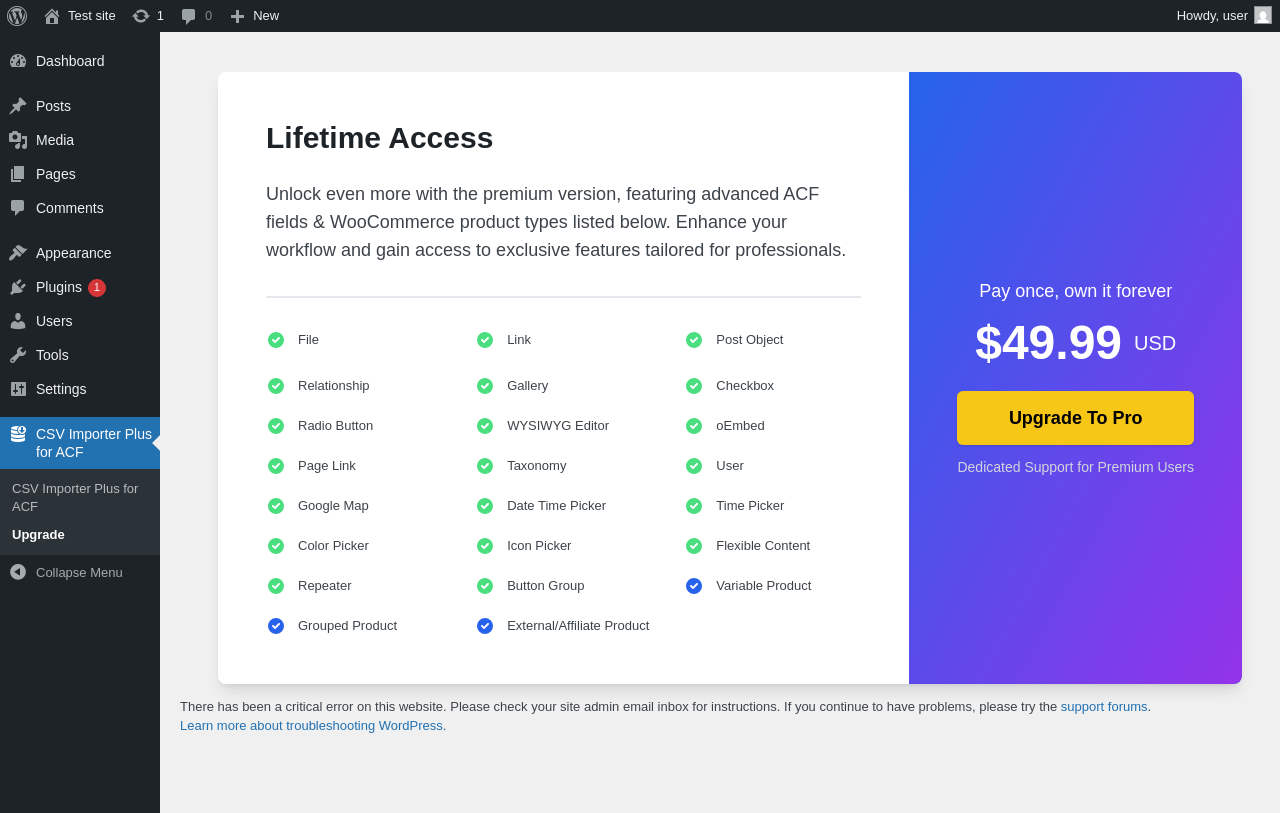Screen dimensions: 1280x813
Task: Click the 'Lifetime Access' heading
Action: click(380, 138)
